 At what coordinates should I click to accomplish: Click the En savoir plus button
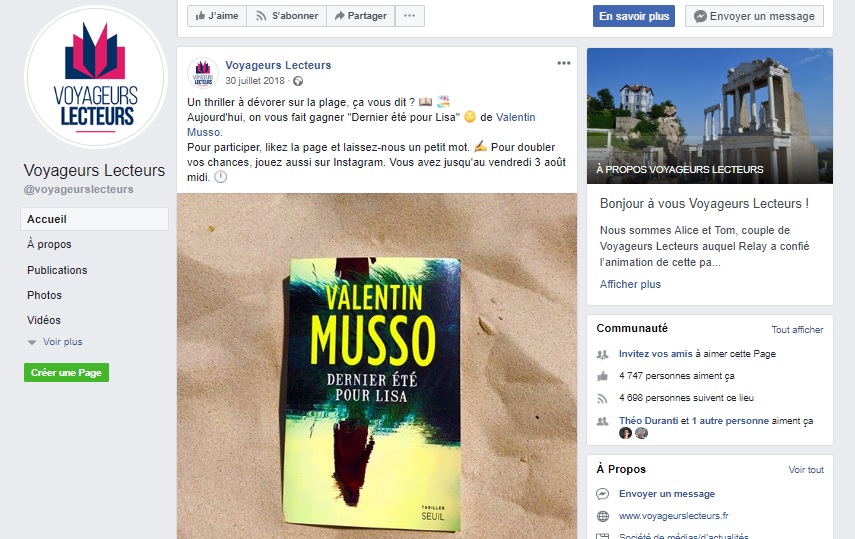click(634, 16)
